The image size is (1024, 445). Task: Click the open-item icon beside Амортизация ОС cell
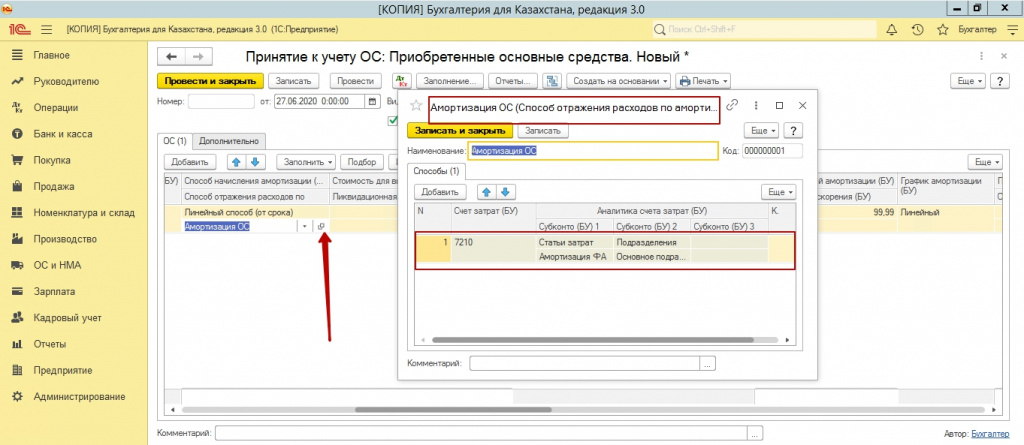click(321, 226)
